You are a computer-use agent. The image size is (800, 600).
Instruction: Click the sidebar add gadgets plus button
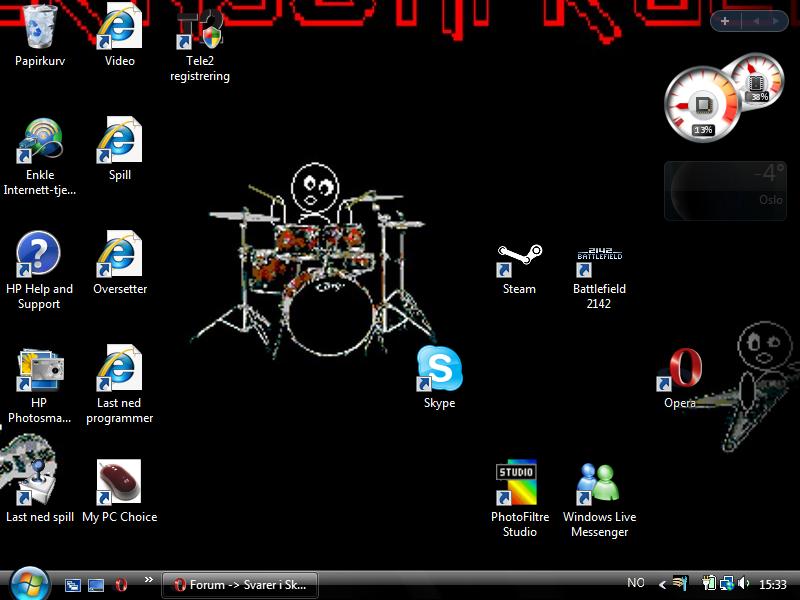pyautogui.click(x=724, y=21)
